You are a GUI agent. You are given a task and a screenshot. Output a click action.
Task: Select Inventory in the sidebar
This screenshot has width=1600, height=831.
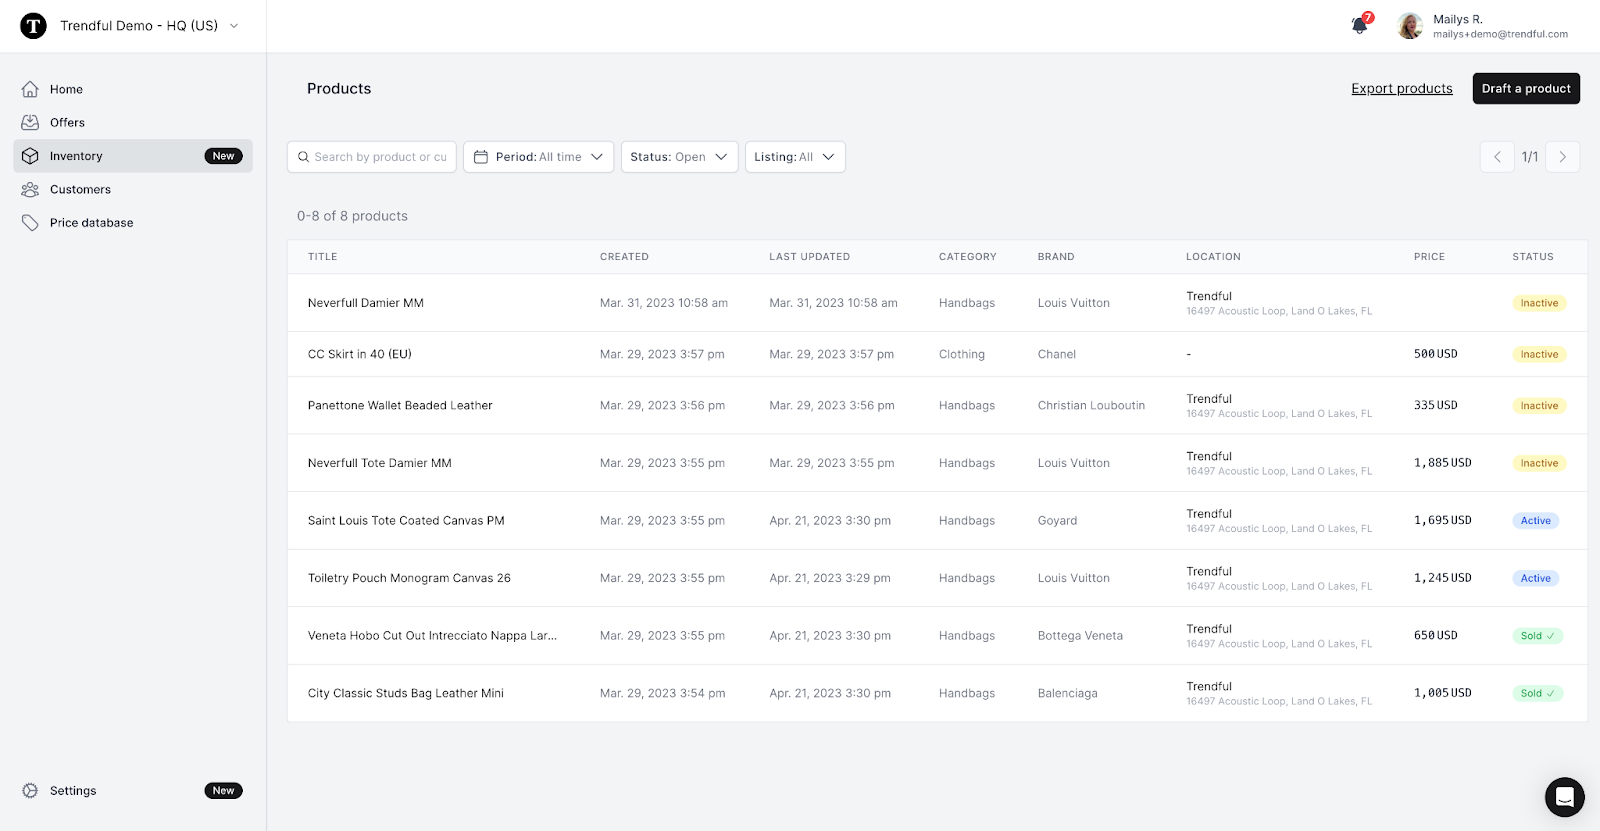click(x=133, y=156)
